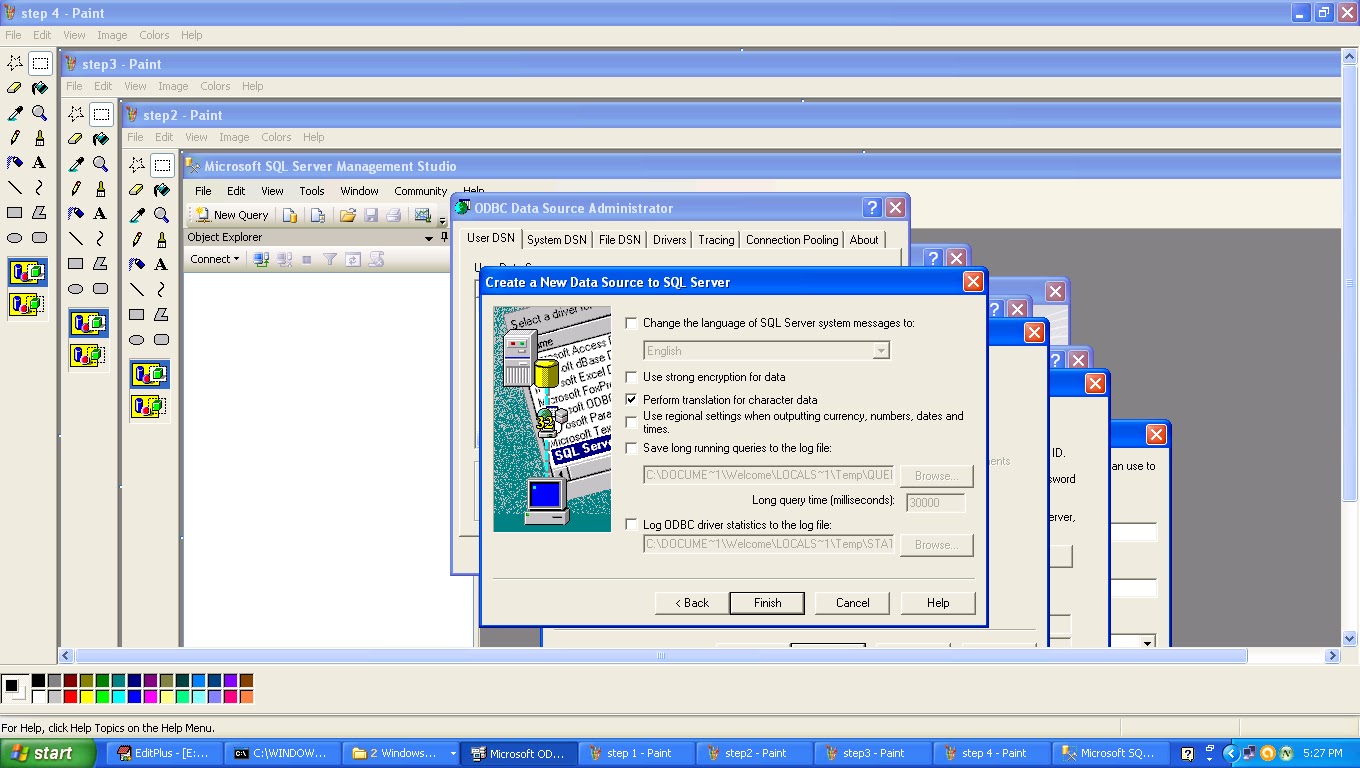Screen dimensions: 1360x768
Task: Choose the Text tool in step 4 Paint
Action: 40,163
